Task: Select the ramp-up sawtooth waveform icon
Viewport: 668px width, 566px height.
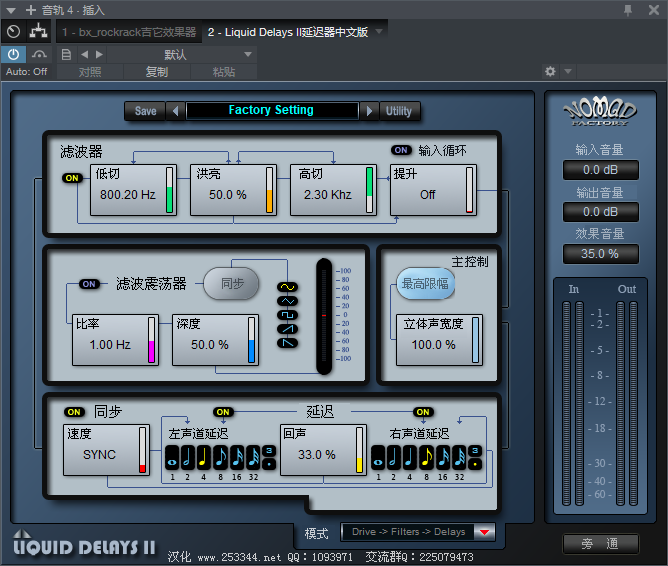Action: pos(288,329)
